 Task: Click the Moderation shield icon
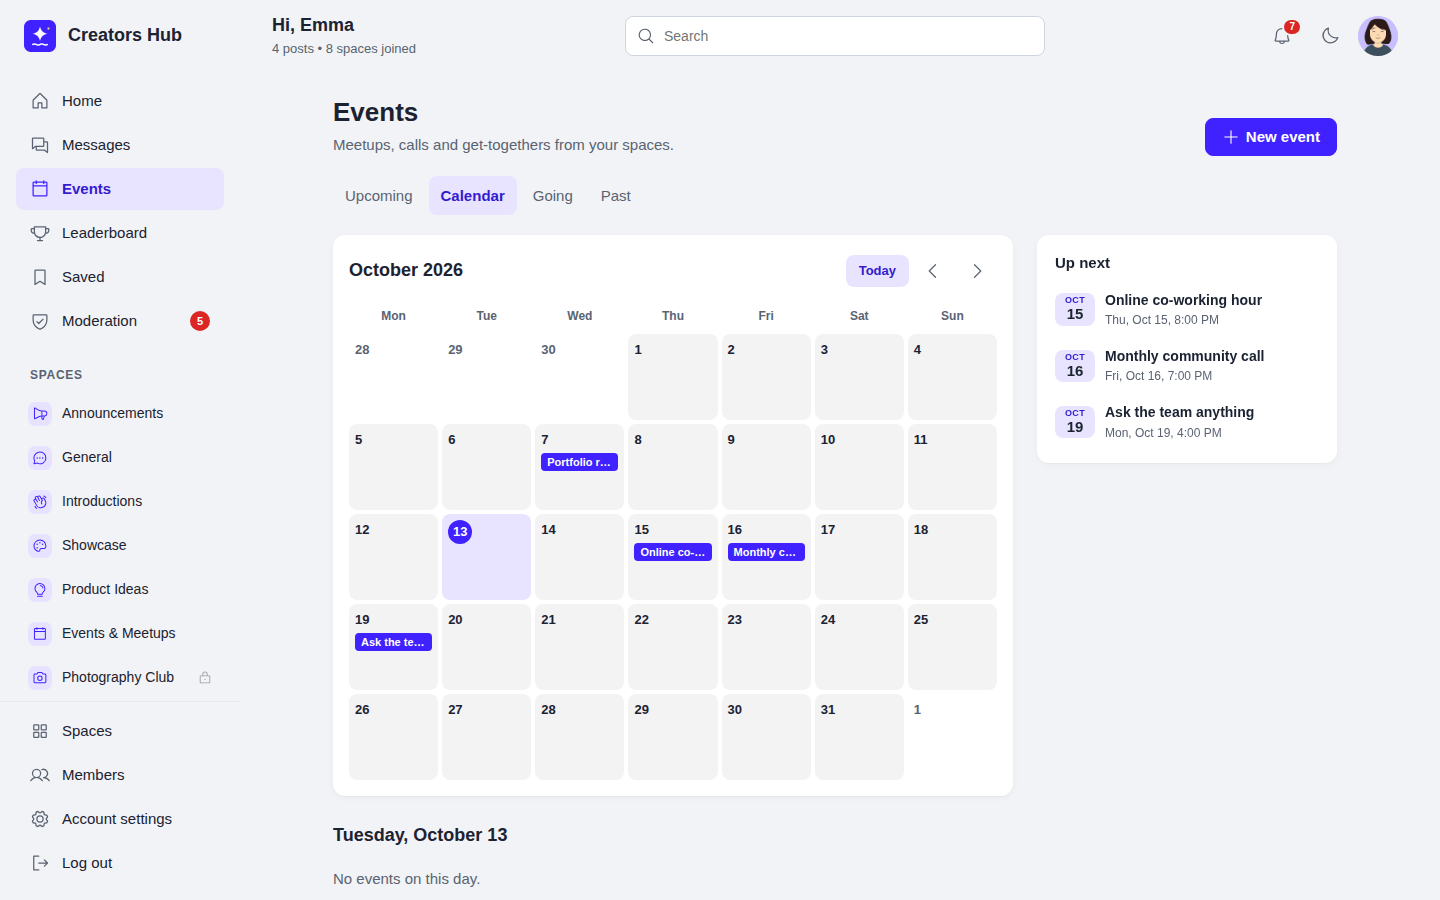40,321
